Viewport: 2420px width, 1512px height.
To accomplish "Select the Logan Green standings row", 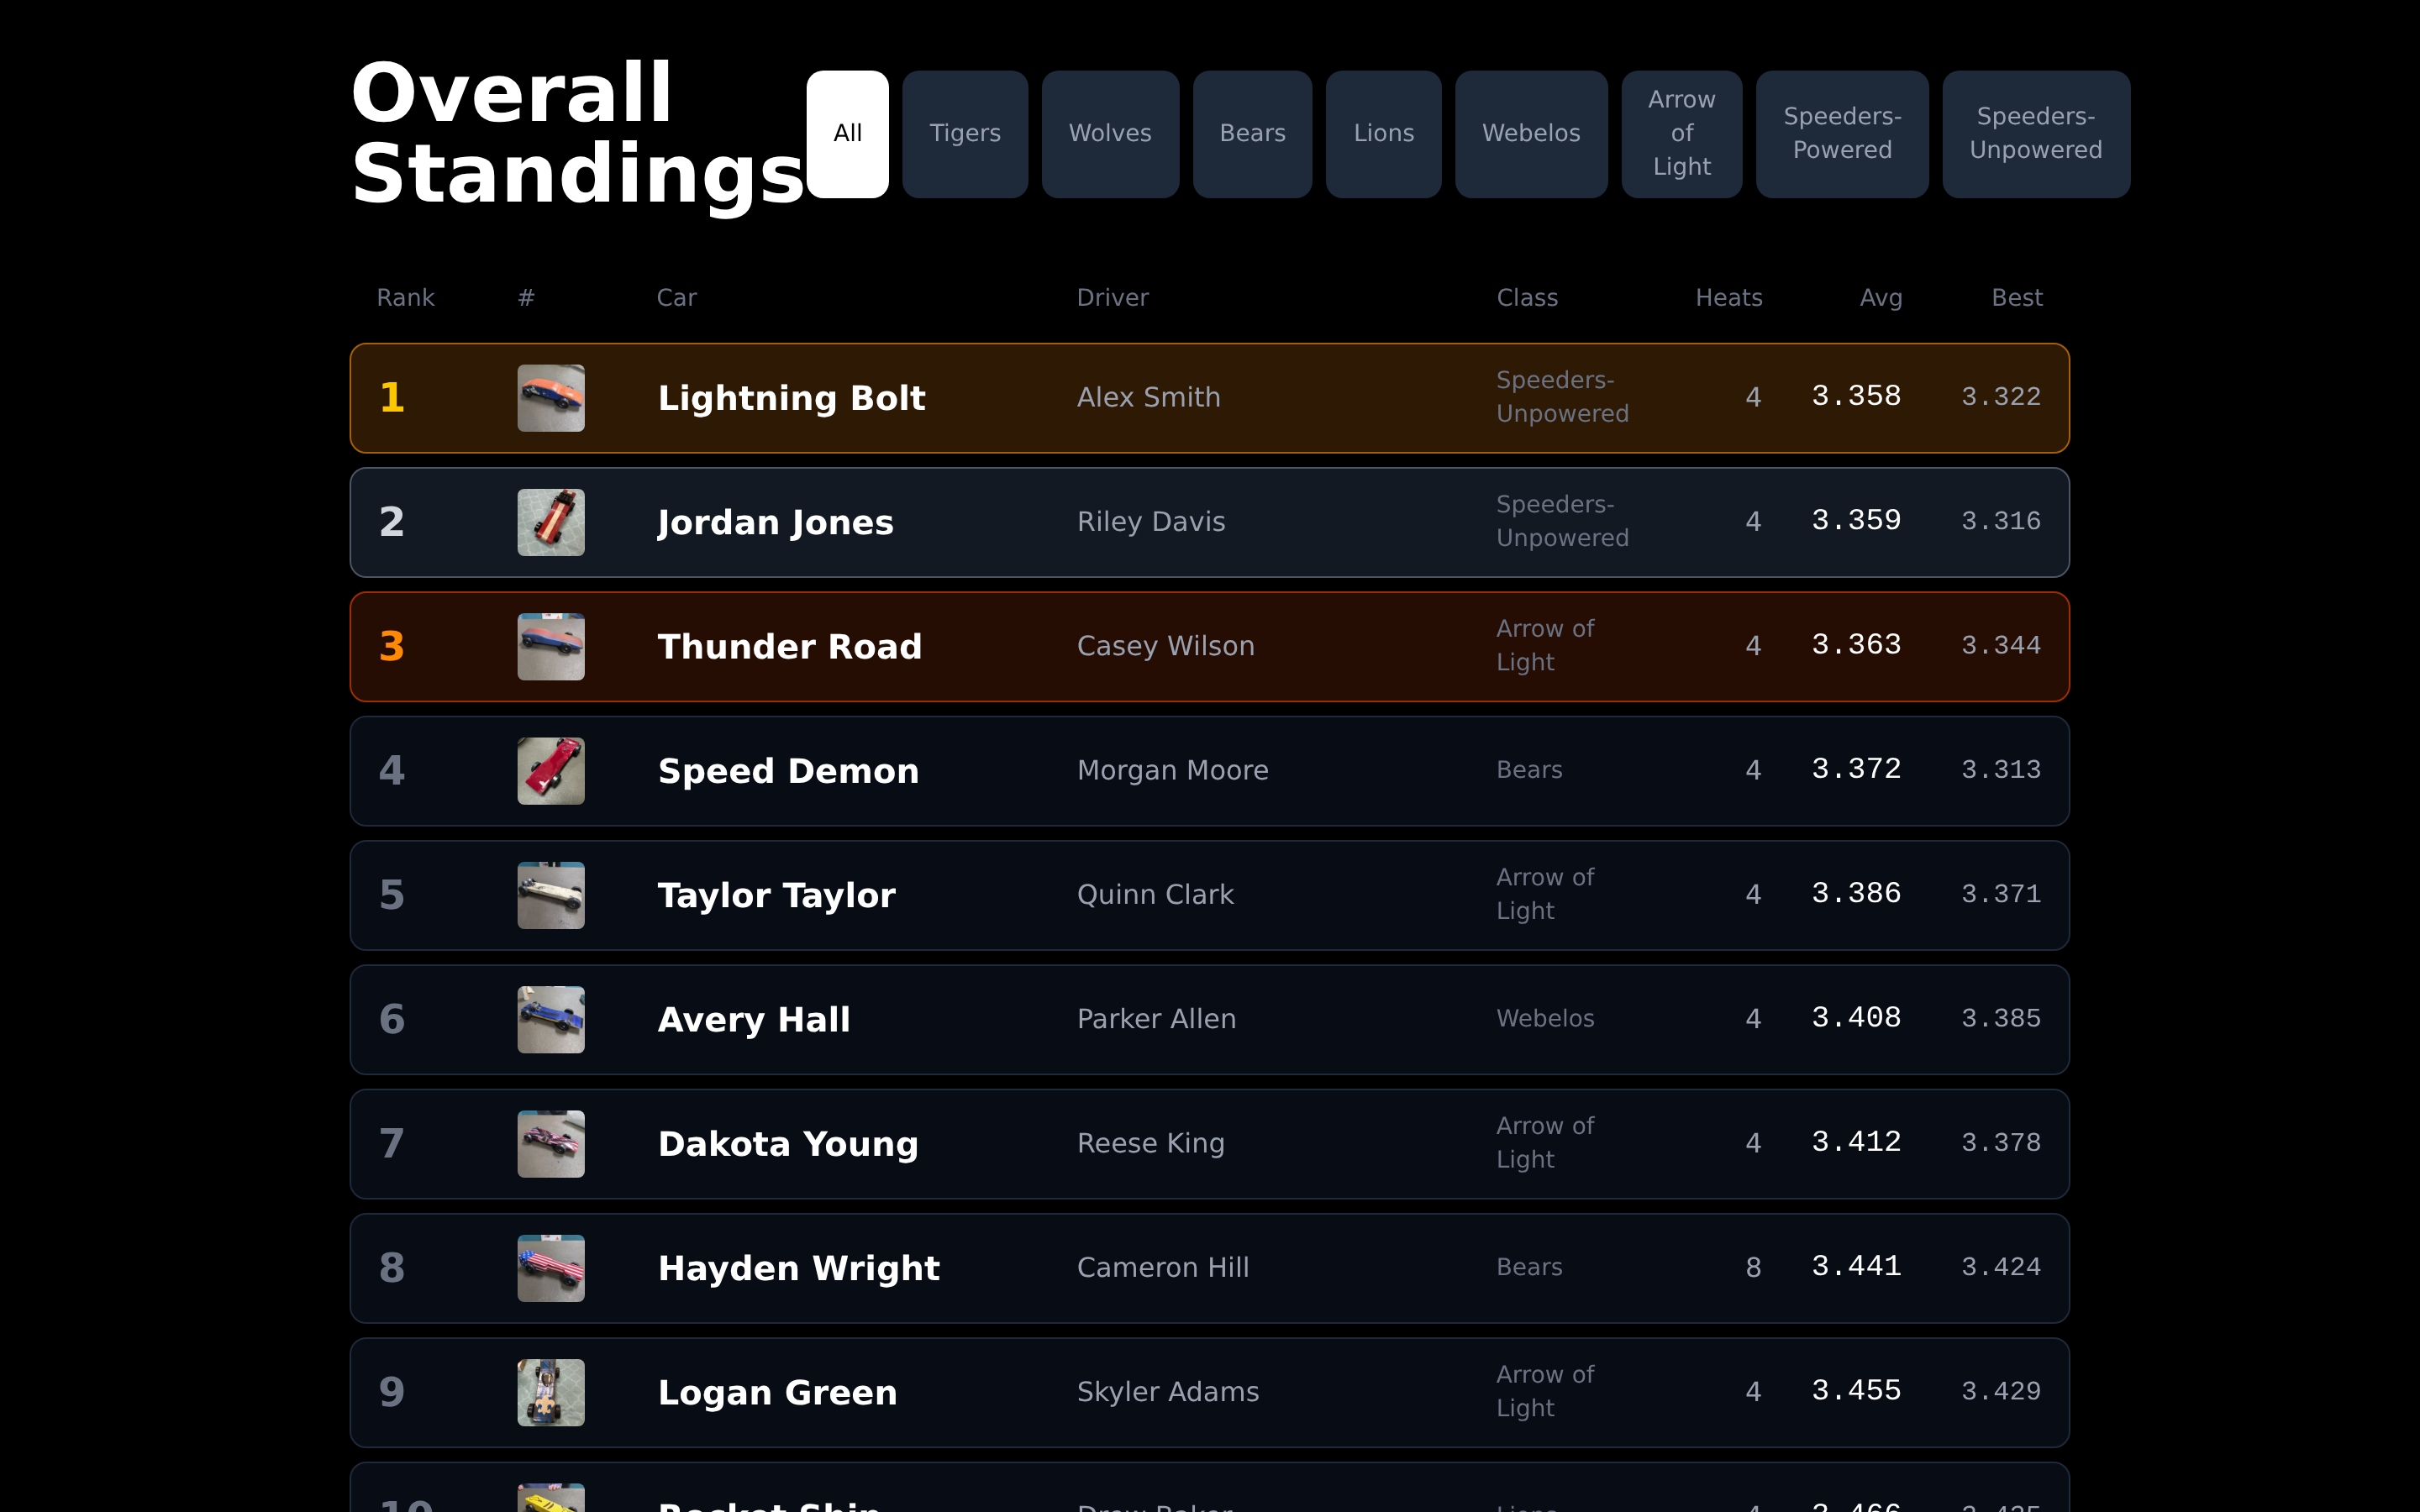I will pyautogui.click(x=1208, y=1392).
